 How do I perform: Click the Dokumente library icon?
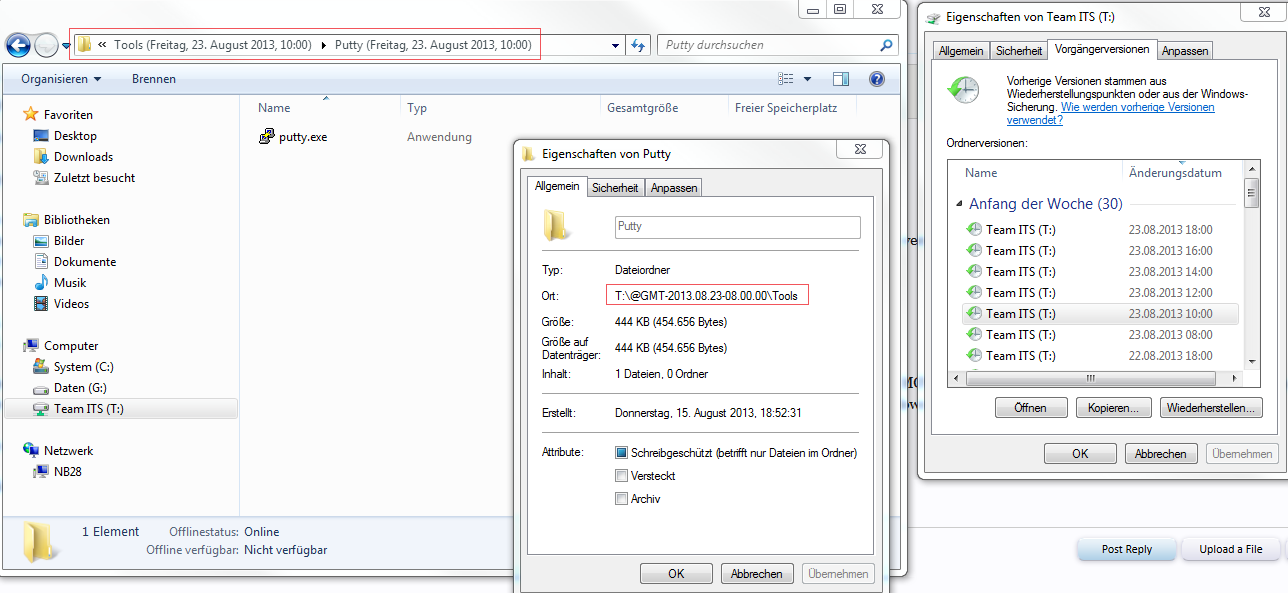(x=41, y=262)
